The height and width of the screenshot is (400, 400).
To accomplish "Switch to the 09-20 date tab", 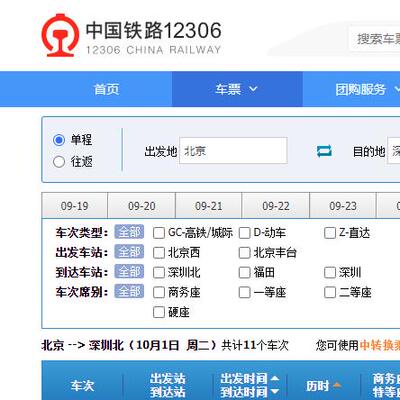I will coord(142,206).
